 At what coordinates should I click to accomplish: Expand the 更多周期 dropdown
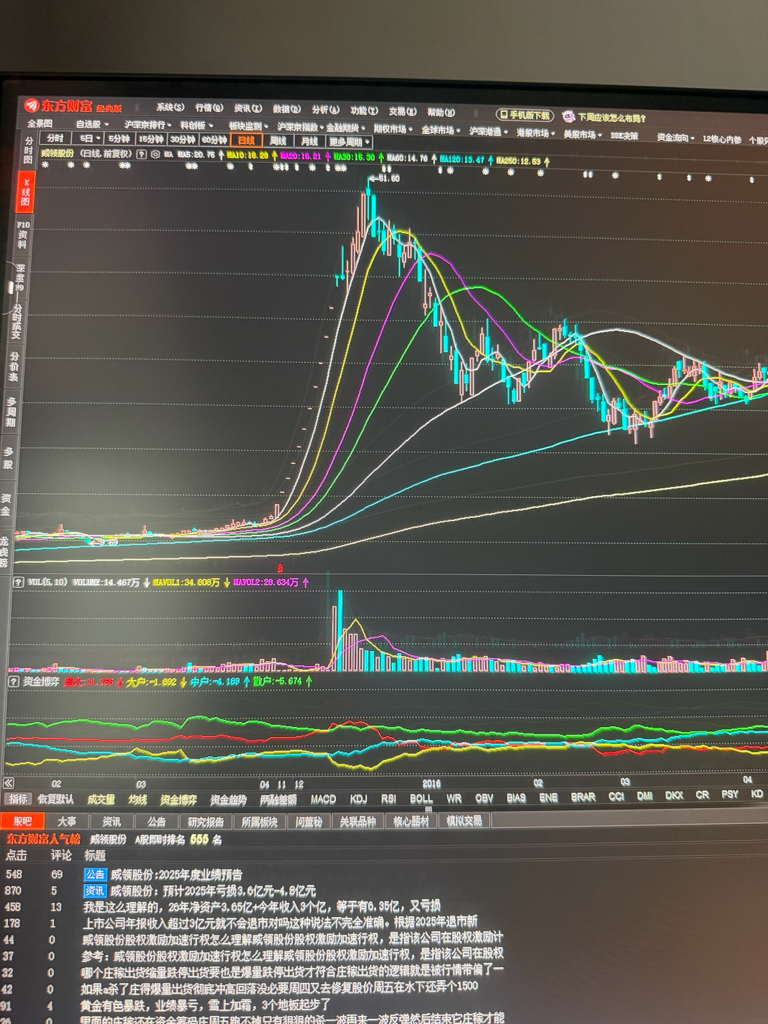[x=349, y=142]
